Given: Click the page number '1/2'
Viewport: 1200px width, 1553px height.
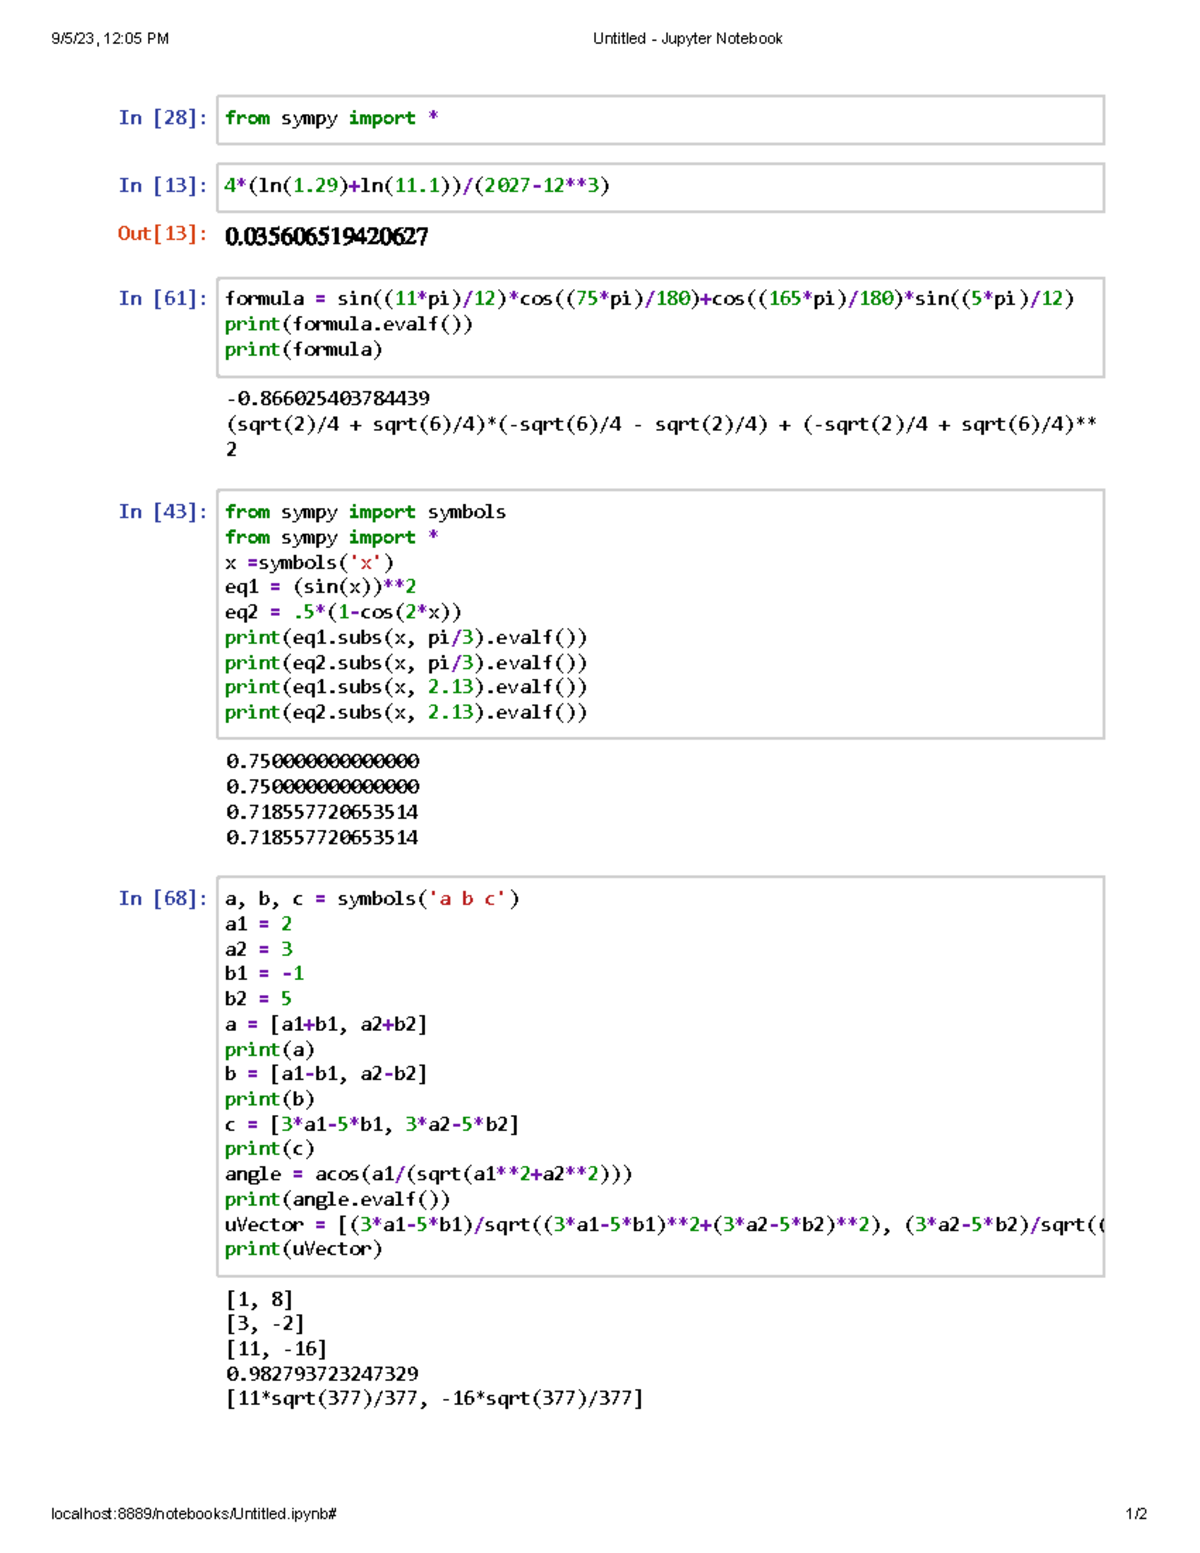Looking at the screenshot, I should [x=1138, y=1513].
